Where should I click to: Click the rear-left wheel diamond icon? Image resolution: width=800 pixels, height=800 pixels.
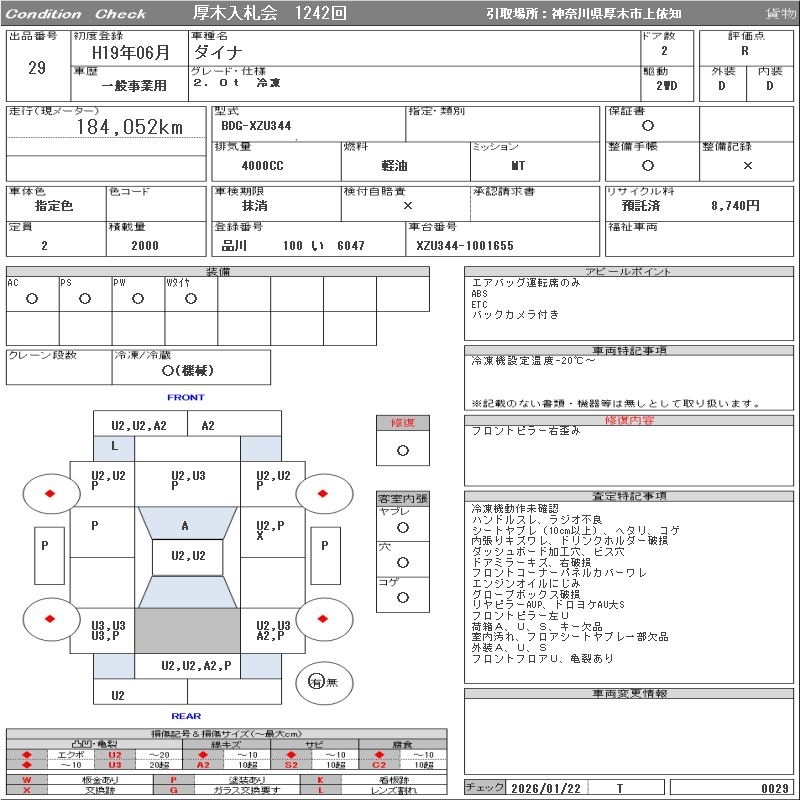pos(49,619)
